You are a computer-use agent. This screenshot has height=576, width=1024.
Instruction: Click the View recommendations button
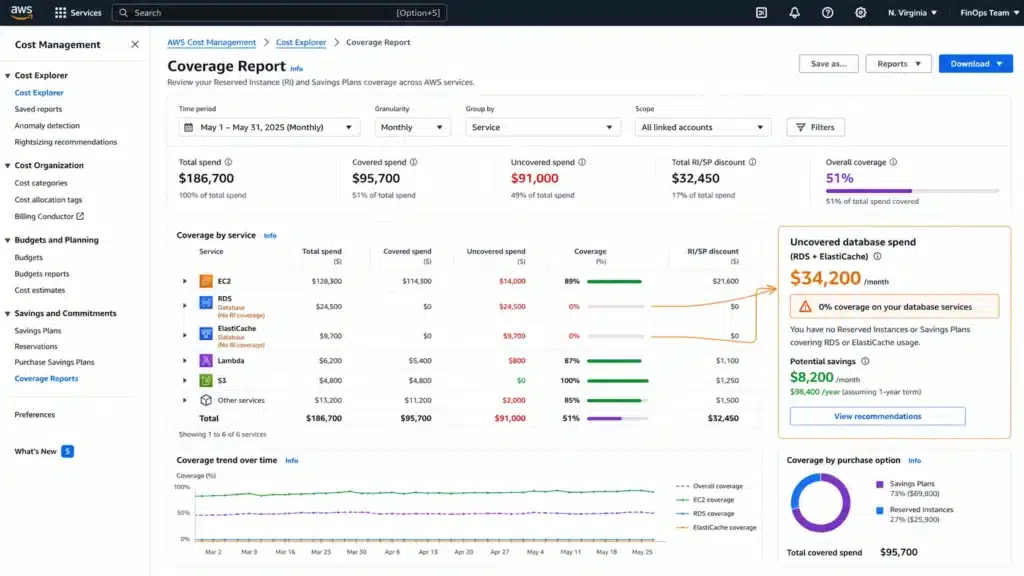(x=877, y=416)
